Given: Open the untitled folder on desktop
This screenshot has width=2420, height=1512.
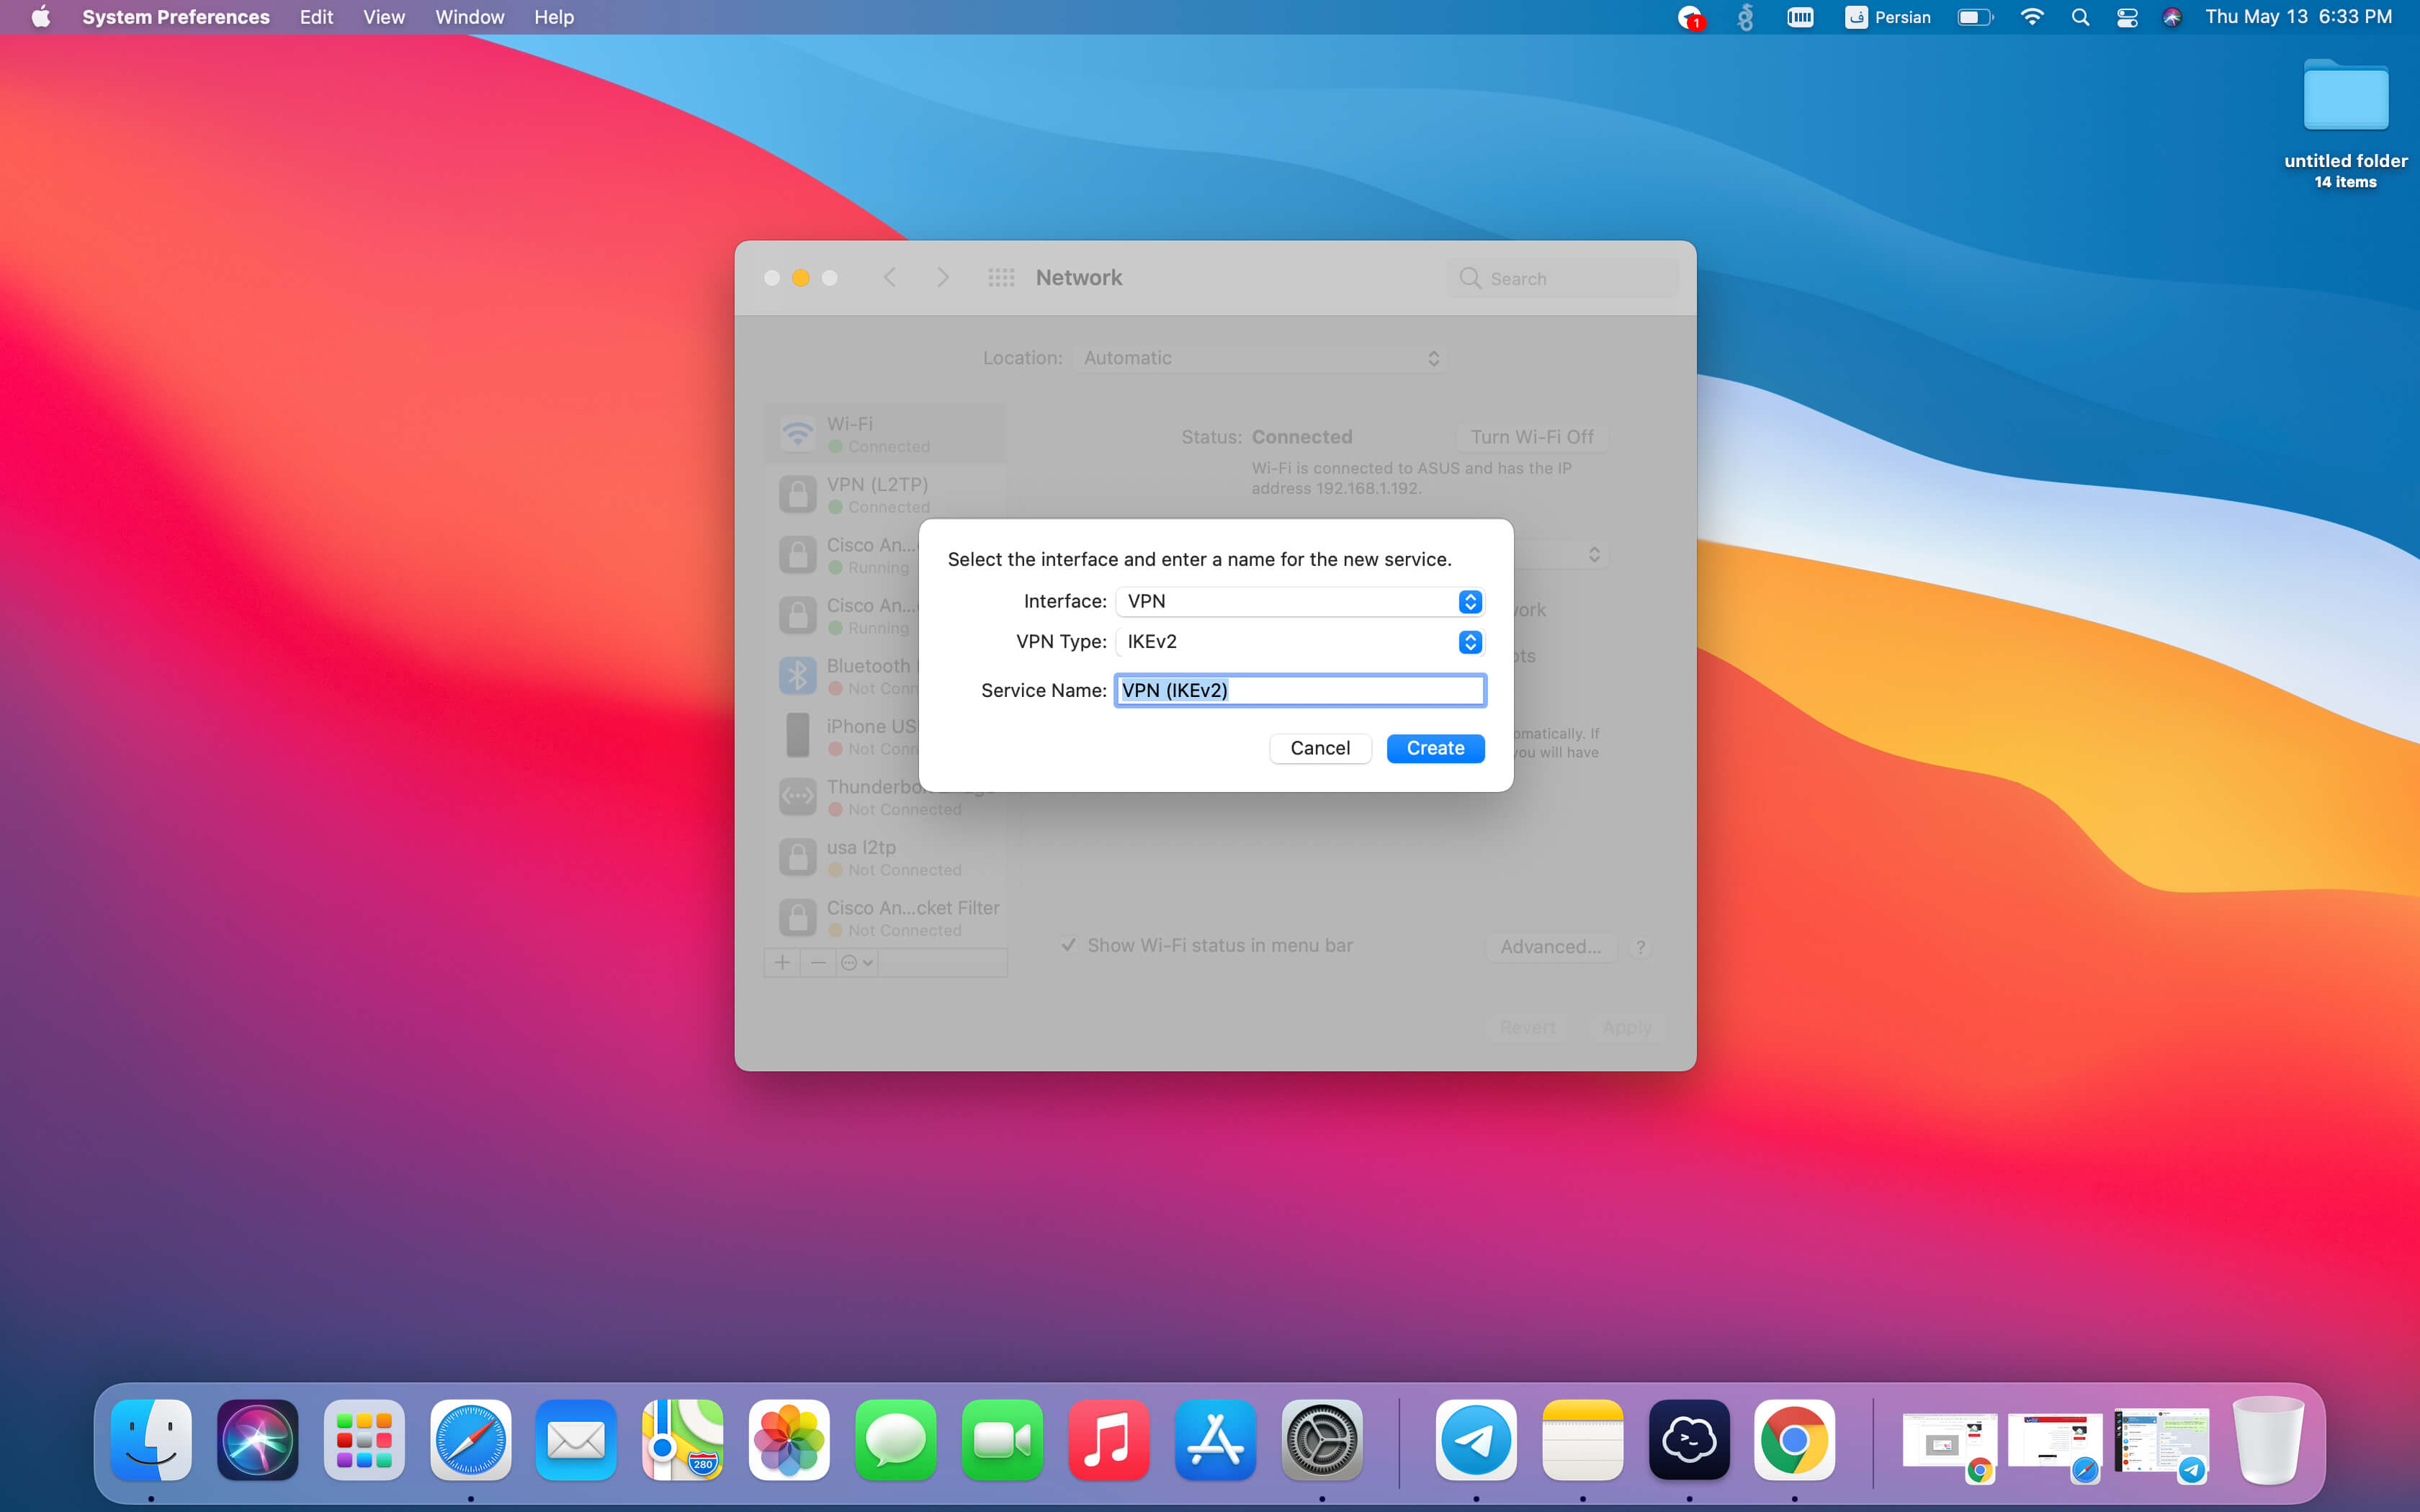Looking at the screenshot, I should [x=2345, y=97].
